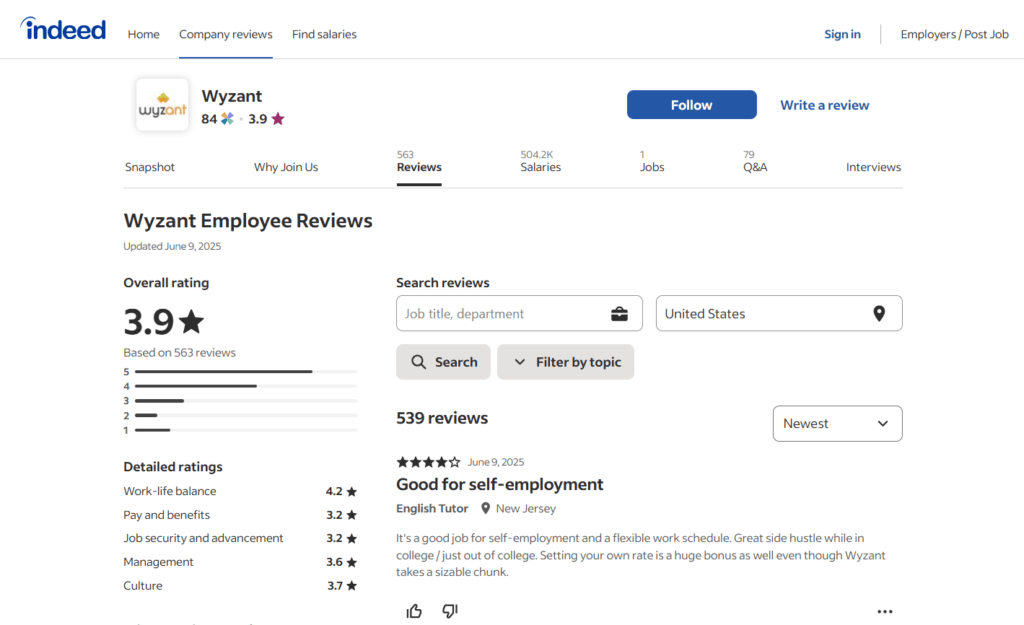Image resolution: width=1024 pixels, height=625 pixels.
Task: Open the three-dot review options menu
Action: point(884,611)
